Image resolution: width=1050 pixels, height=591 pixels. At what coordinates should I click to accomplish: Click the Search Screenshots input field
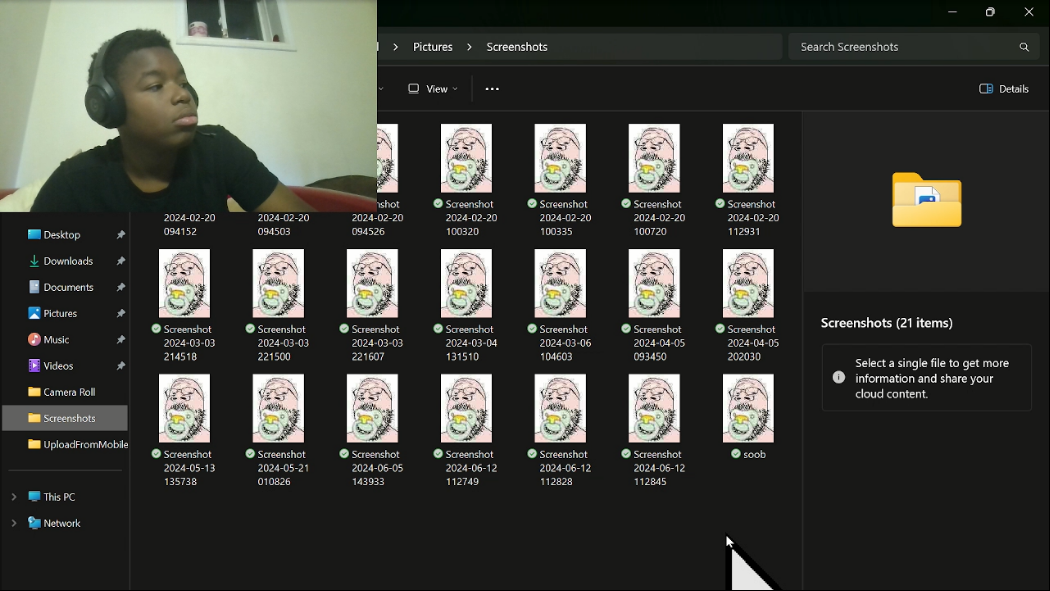pos(900,47)
